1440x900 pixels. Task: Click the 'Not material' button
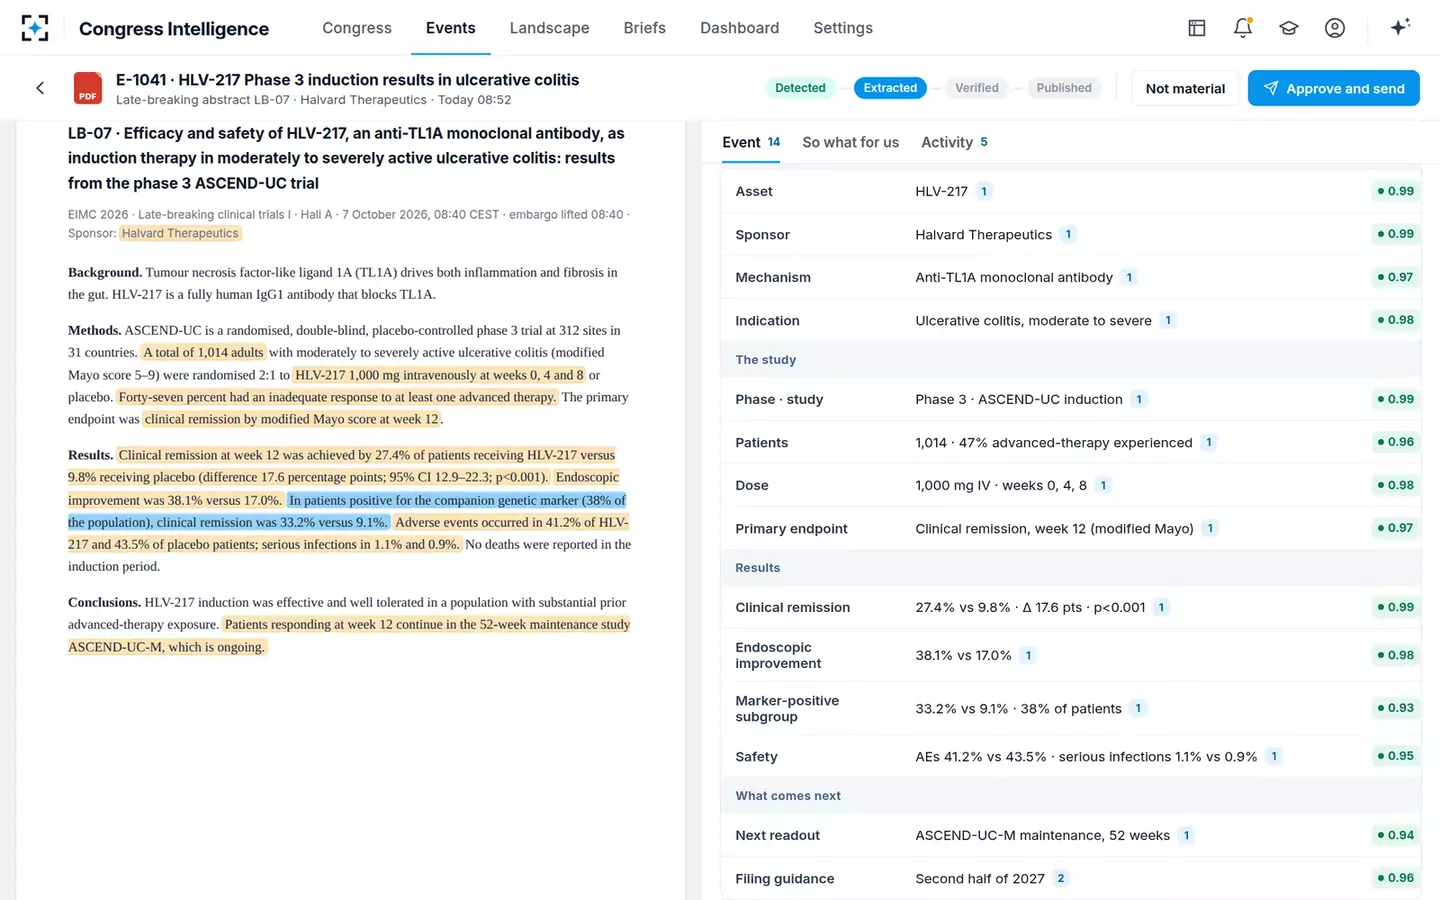click(x=1185, y=88)
